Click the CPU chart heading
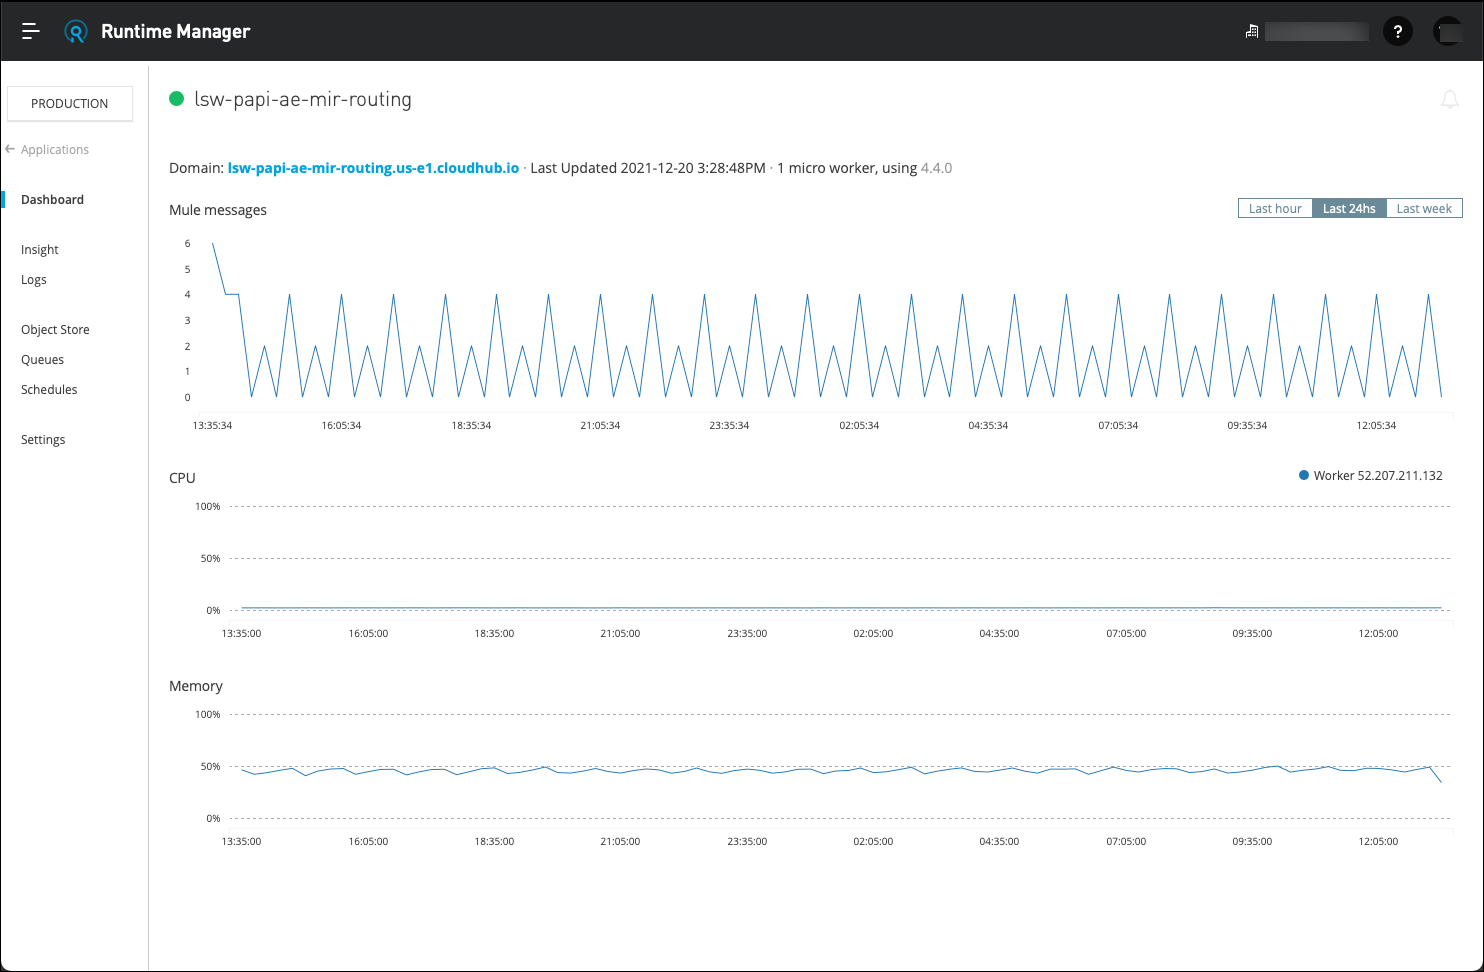Image resolution: width=1484 pixels, height=972 pixels. (x=182, y=478)
